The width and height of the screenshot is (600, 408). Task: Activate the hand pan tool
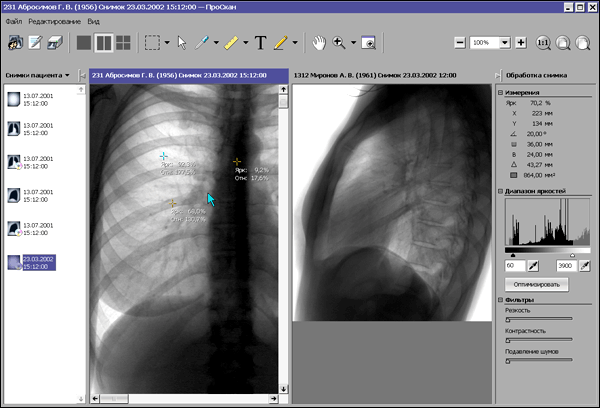(x=319, y=43)
